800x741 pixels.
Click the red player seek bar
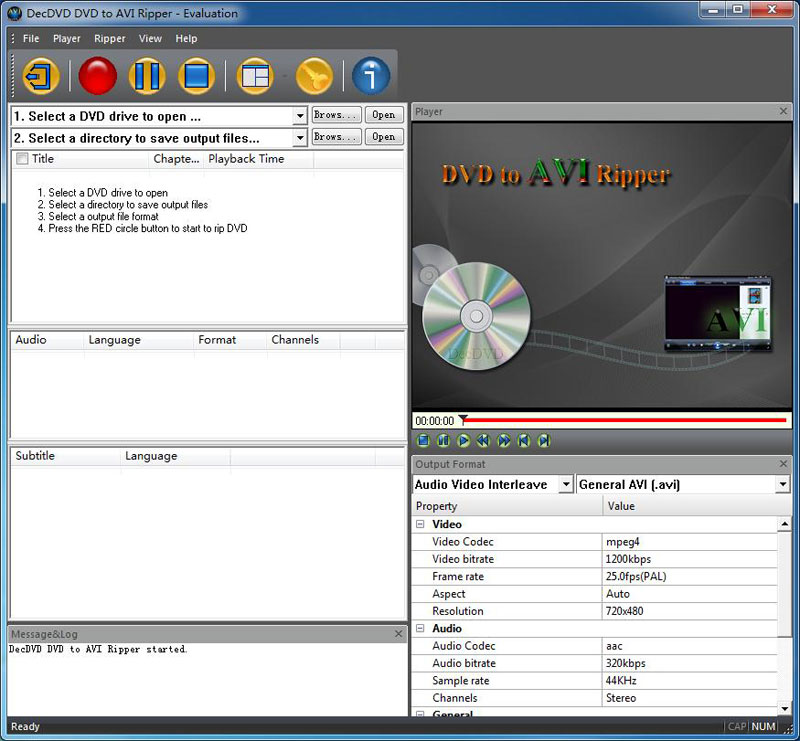point(626,421)
